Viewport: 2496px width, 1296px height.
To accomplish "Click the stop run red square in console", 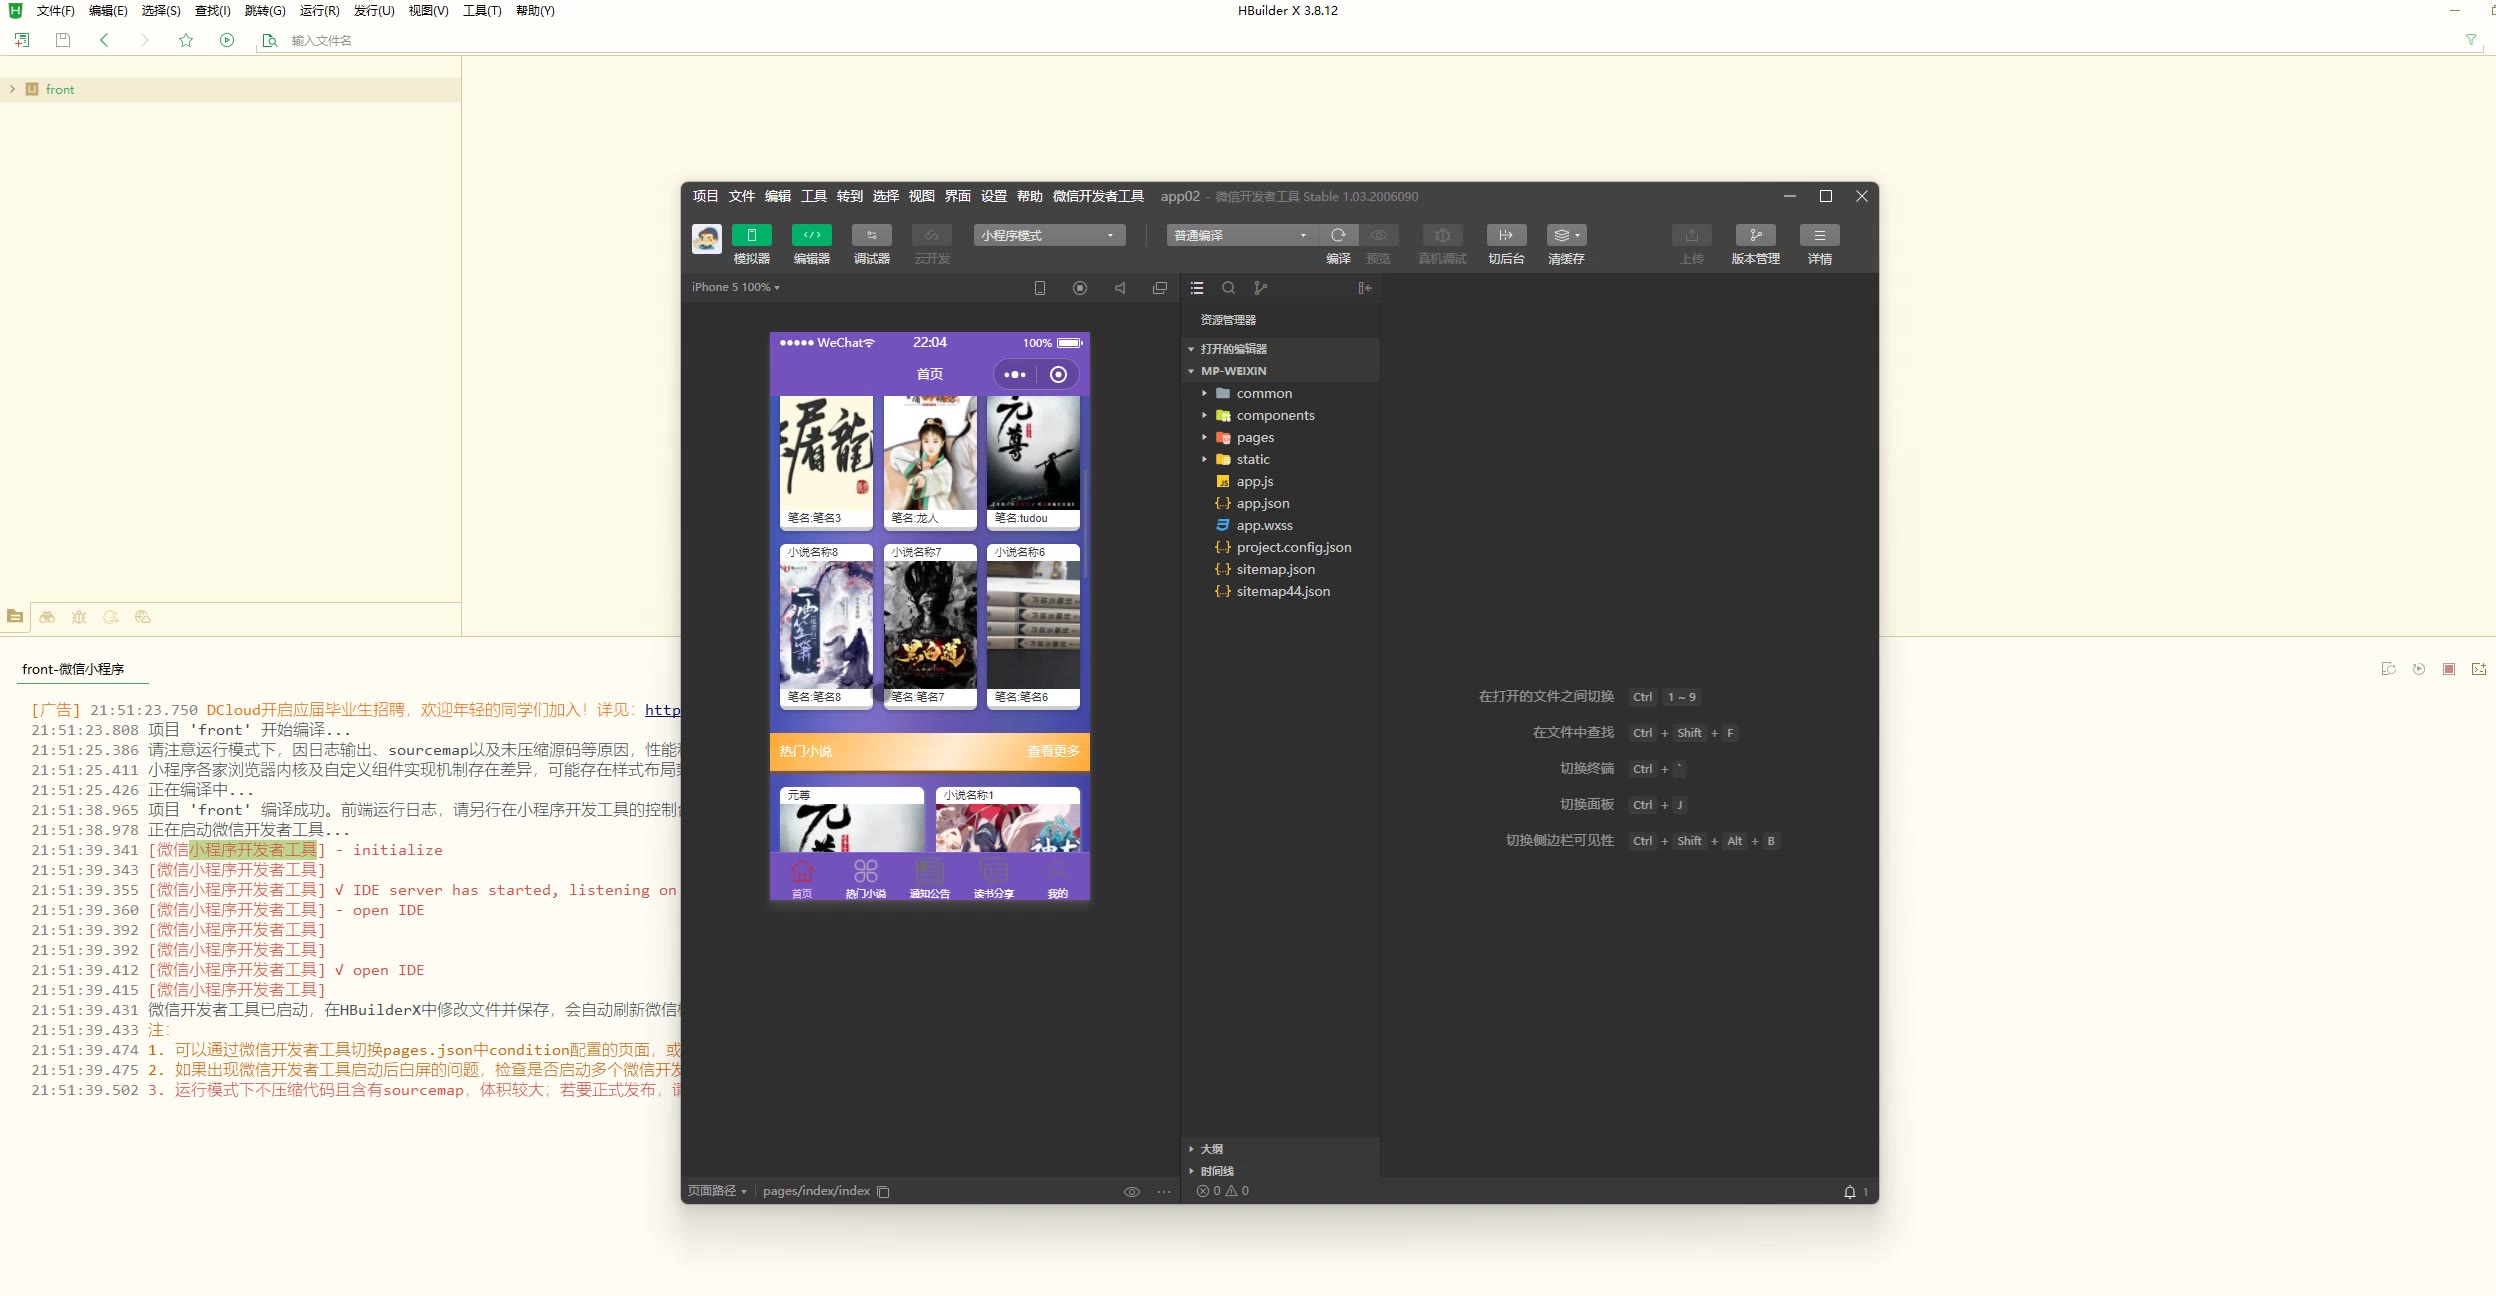I will coord(2449,669).
